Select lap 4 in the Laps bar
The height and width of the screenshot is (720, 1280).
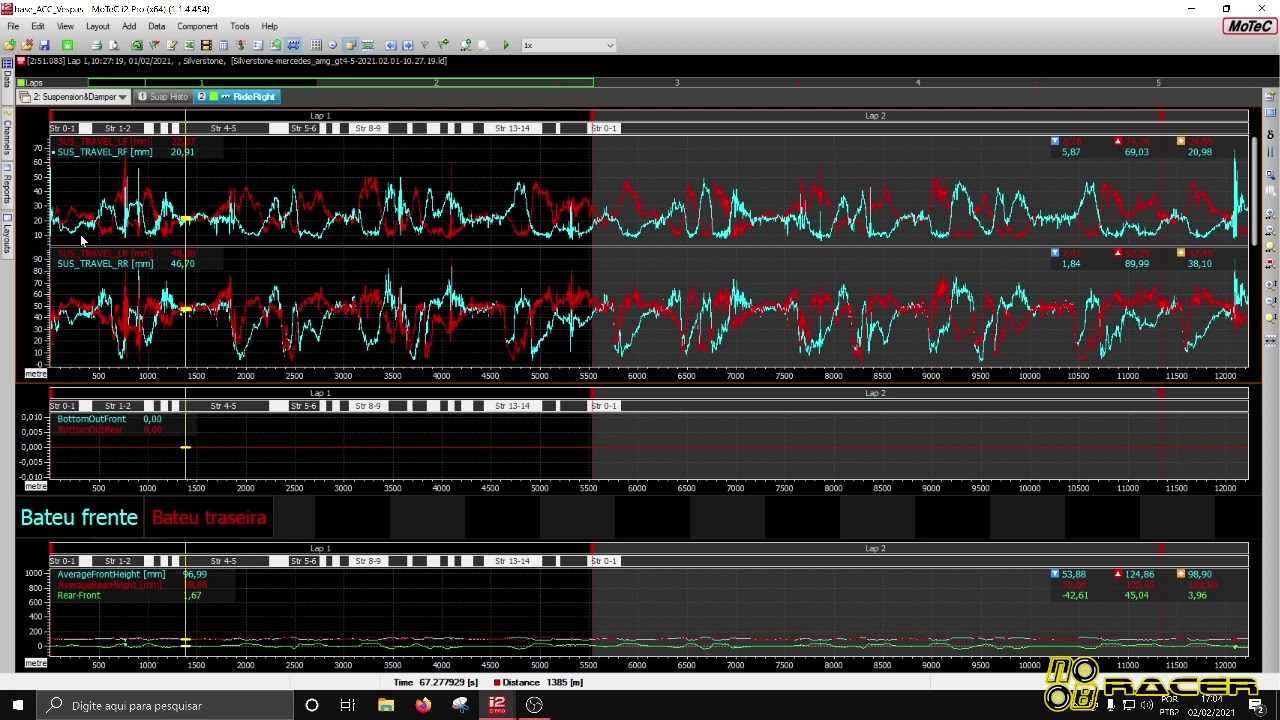[918, 82]
